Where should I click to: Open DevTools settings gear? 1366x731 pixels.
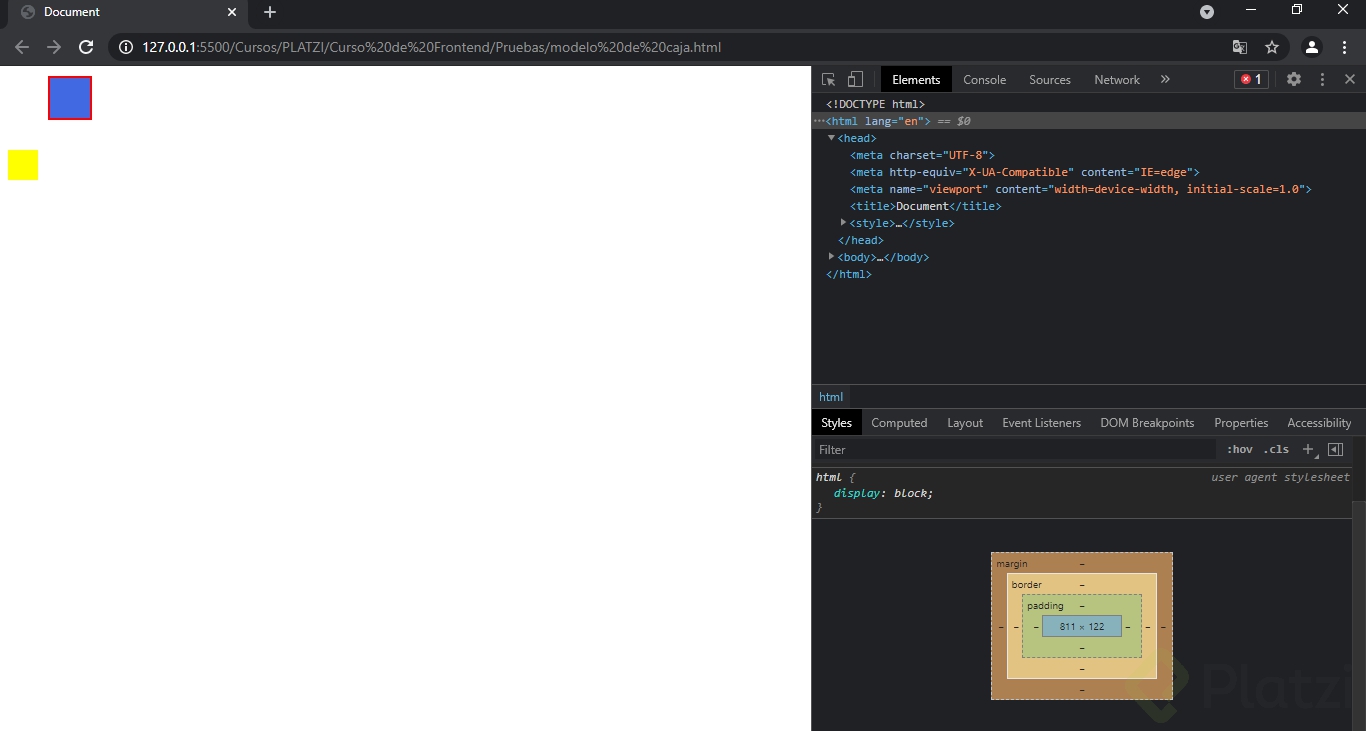click(1294, 79)
